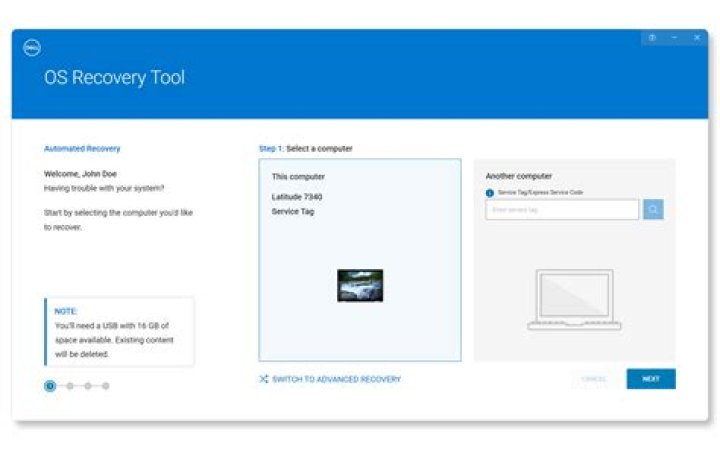Select the first progress step dot
Image resolution: width=720 pixels, height=450 pixels.
51,386
